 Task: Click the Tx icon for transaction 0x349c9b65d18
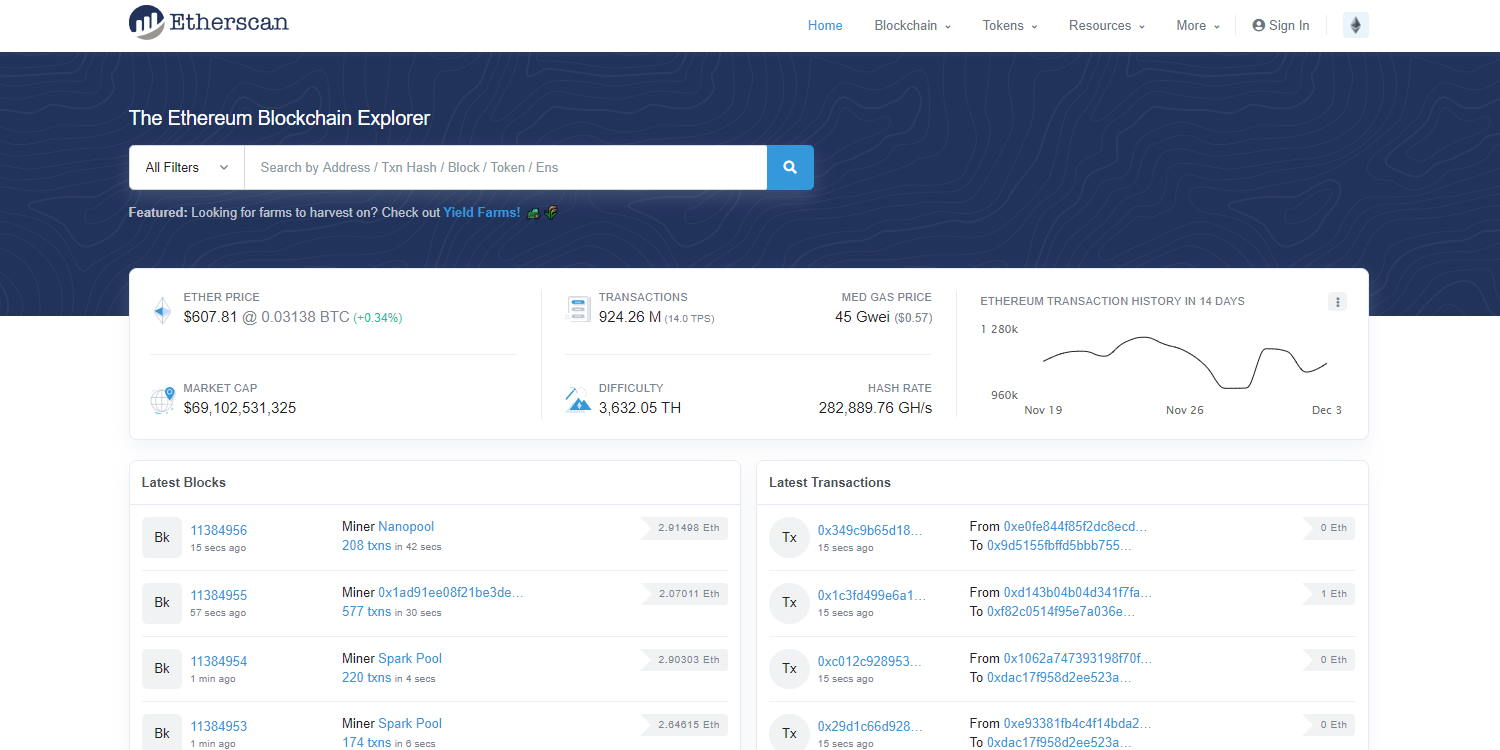pos(789,537)
